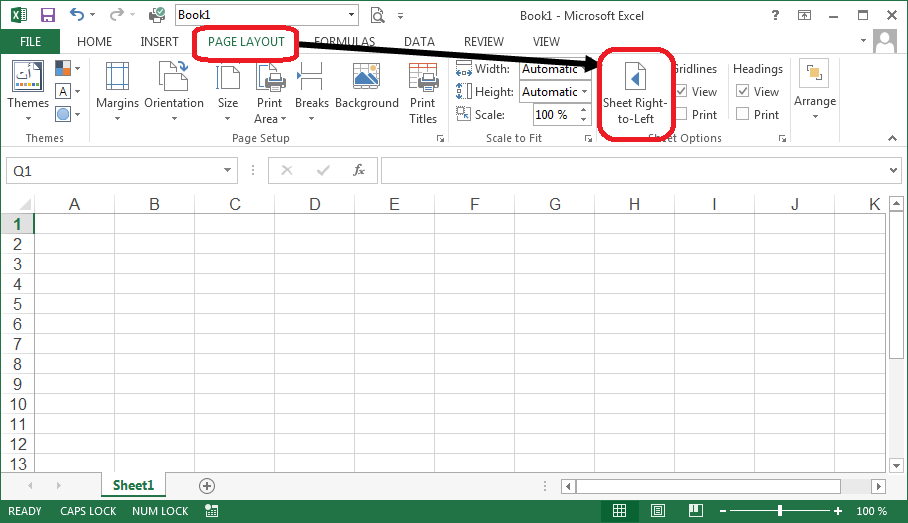The height and width of the screenshot is (523, 908).
Task: Click the zoom slider handle
Action: coord(780,510)
